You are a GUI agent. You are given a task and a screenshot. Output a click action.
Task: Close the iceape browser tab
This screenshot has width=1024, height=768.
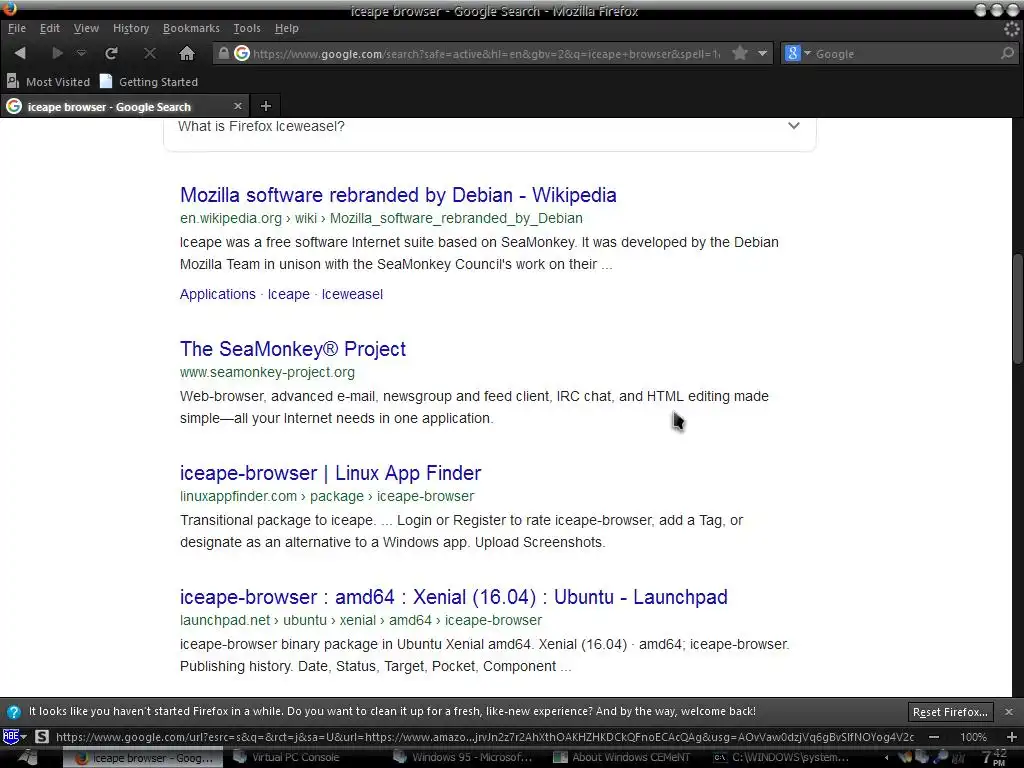point(238,106)
